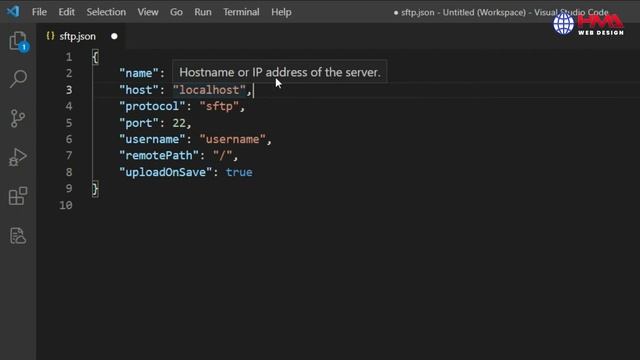Open the Search view icon

click(x=18, y=79)
